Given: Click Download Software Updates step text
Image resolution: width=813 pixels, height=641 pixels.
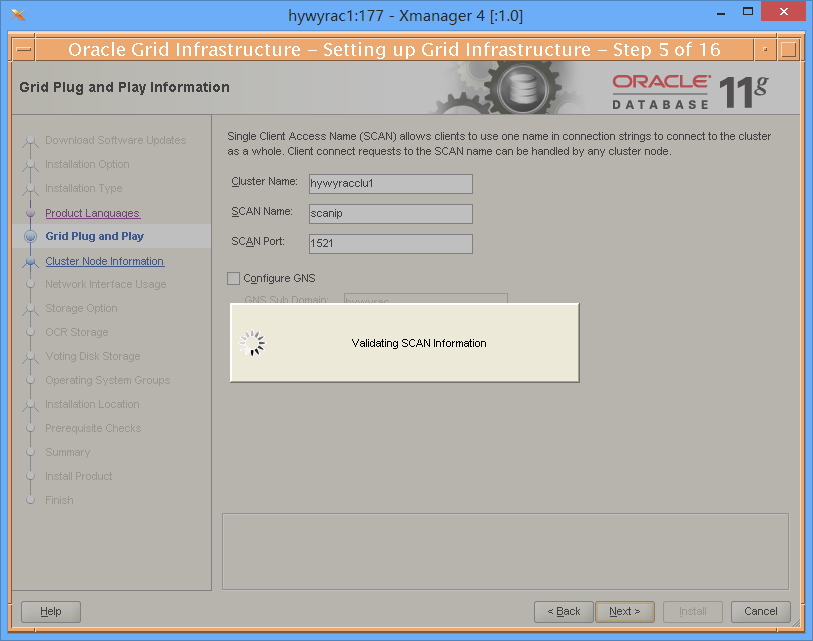Looking at the screenshot, I should point(116,141).
